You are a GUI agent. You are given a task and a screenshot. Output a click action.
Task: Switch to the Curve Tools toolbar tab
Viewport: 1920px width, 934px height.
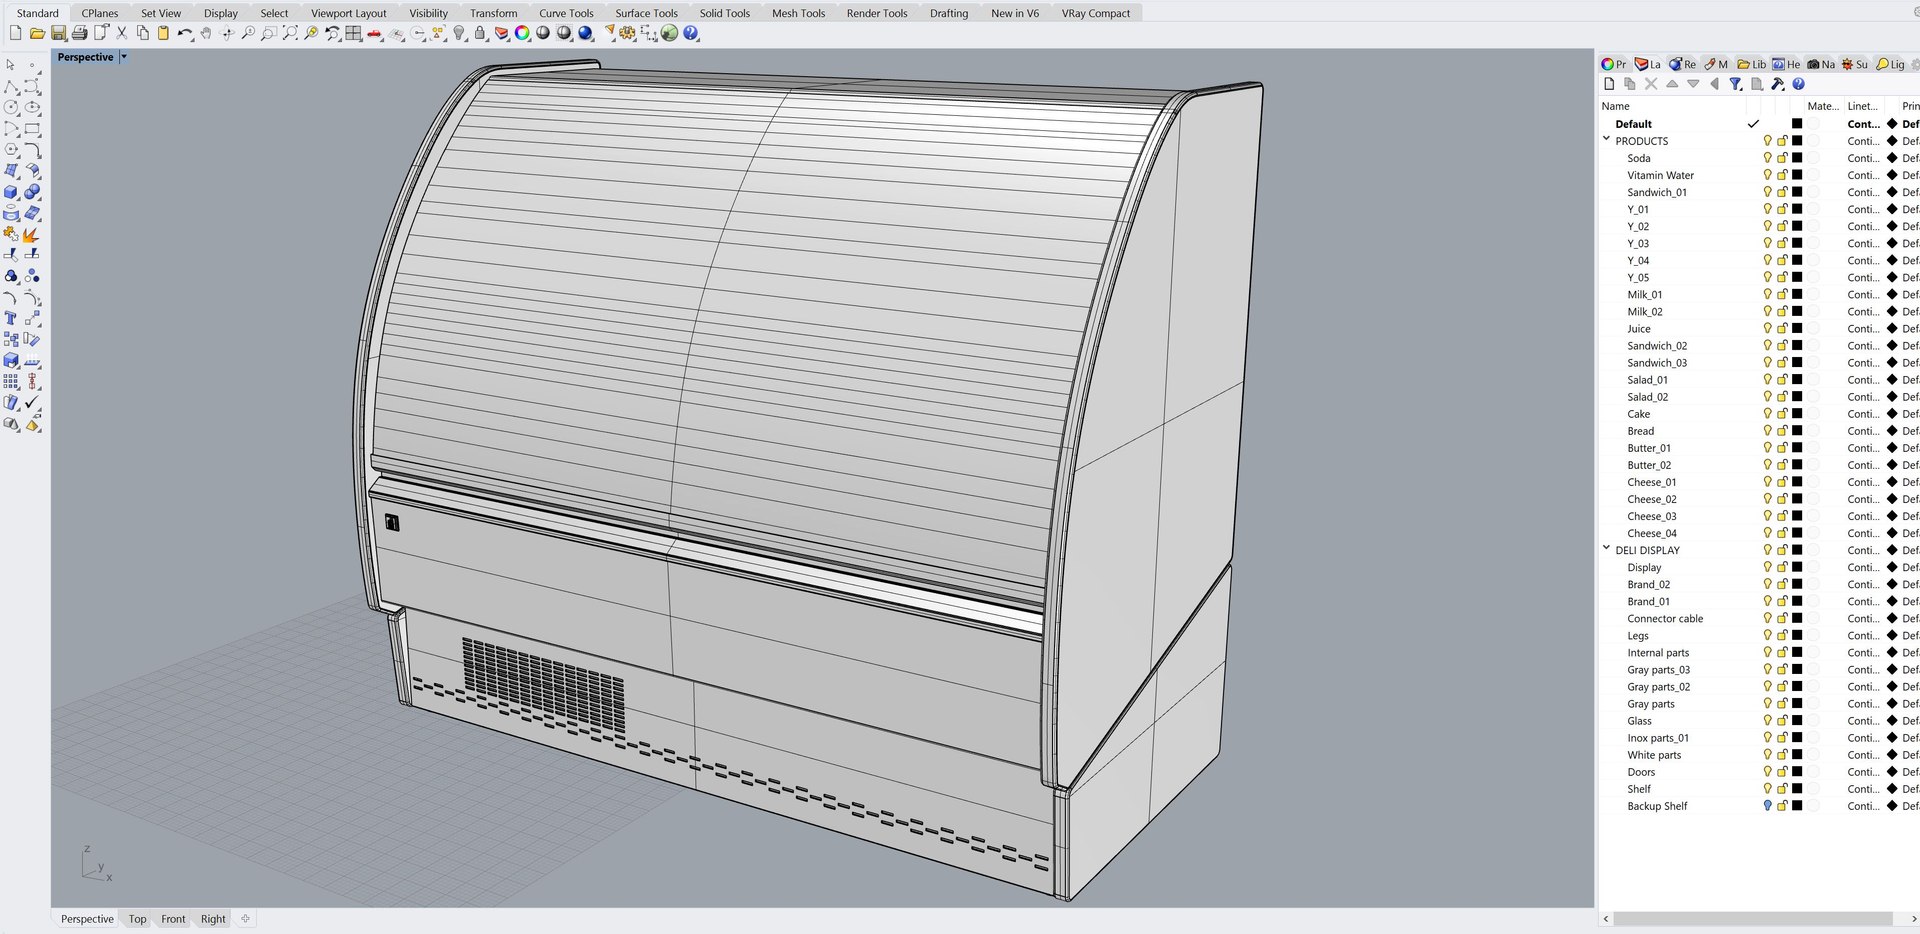tap(566, 13)
